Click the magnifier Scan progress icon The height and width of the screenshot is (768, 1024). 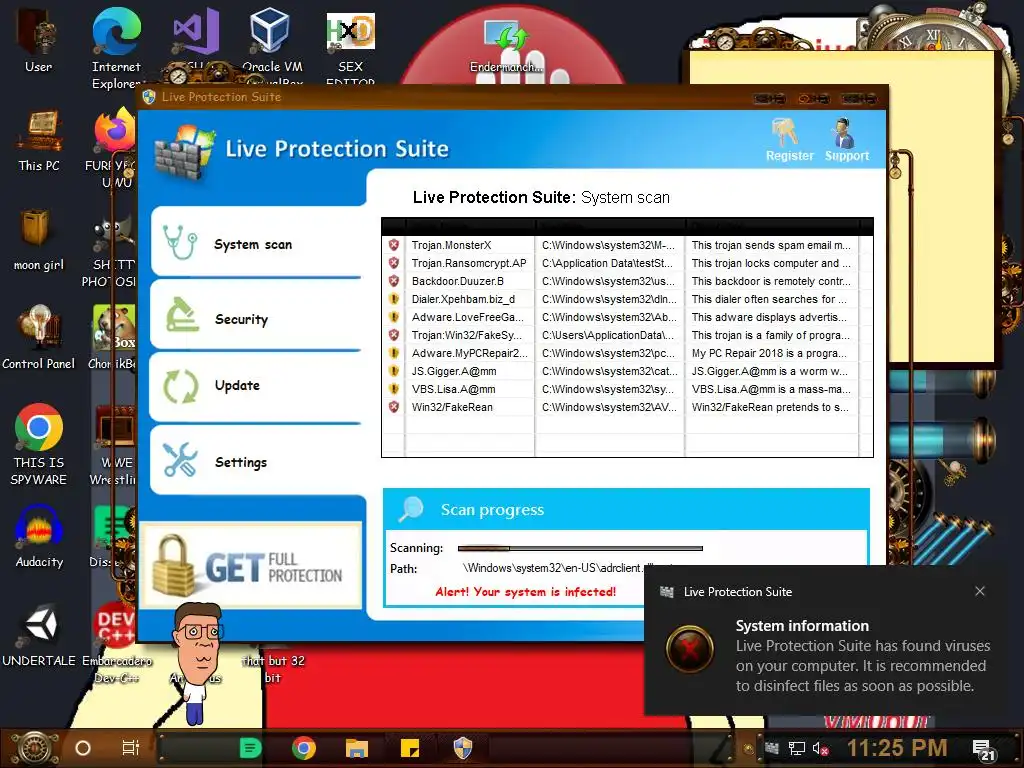coord(411,509)
